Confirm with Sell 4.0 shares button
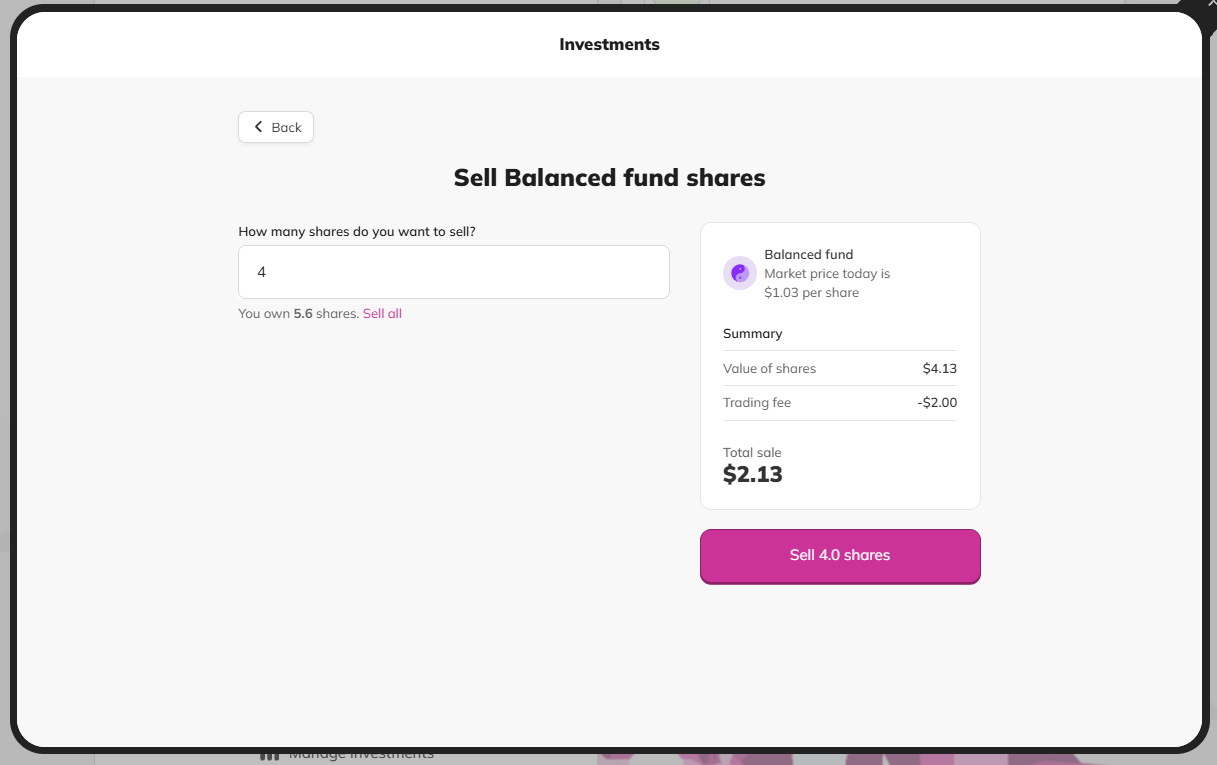This screenshot has height=765, width=1217. [840, 556]
